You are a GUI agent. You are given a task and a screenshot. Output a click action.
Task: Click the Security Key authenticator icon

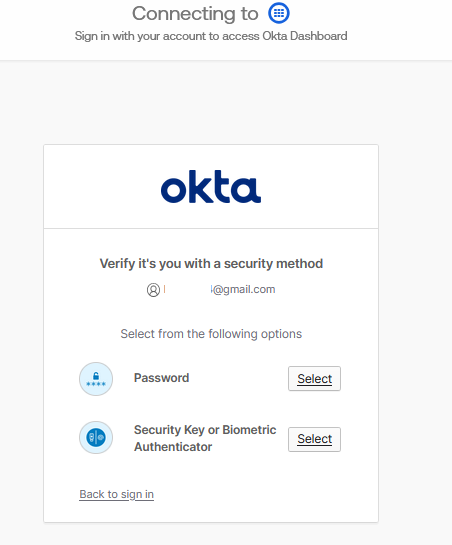pyautogui.click(x=96, y=438)
